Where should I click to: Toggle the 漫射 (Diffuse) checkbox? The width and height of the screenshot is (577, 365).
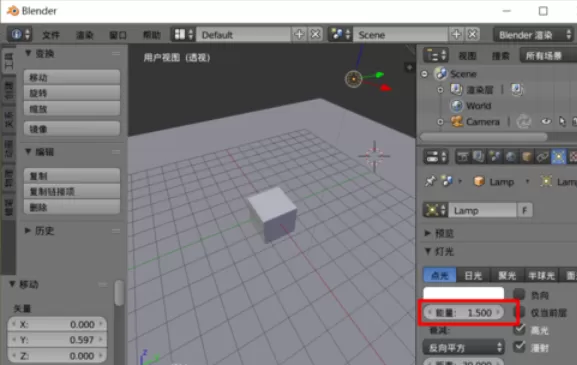(x=519, y=347)
